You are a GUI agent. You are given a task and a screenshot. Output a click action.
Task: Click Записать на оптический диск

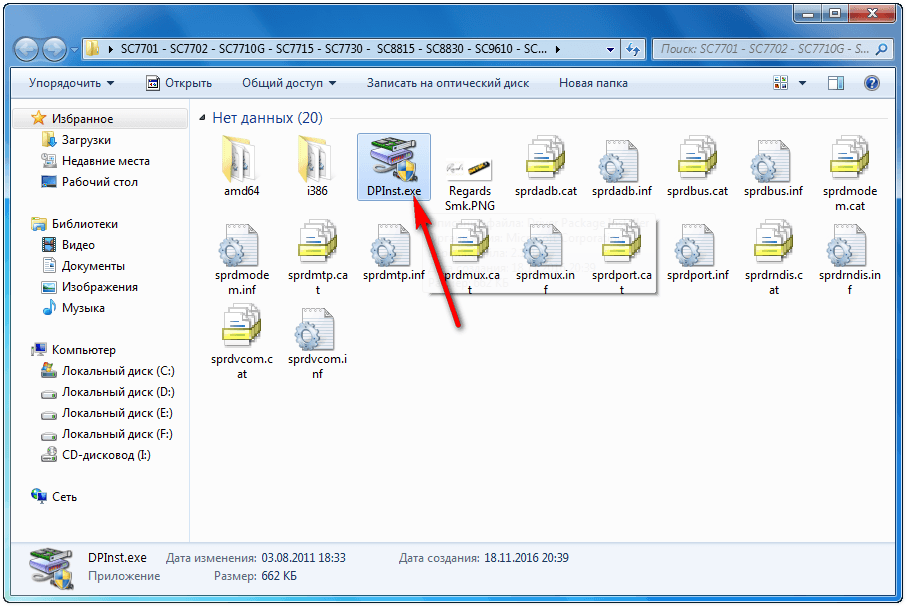[447, 83]
